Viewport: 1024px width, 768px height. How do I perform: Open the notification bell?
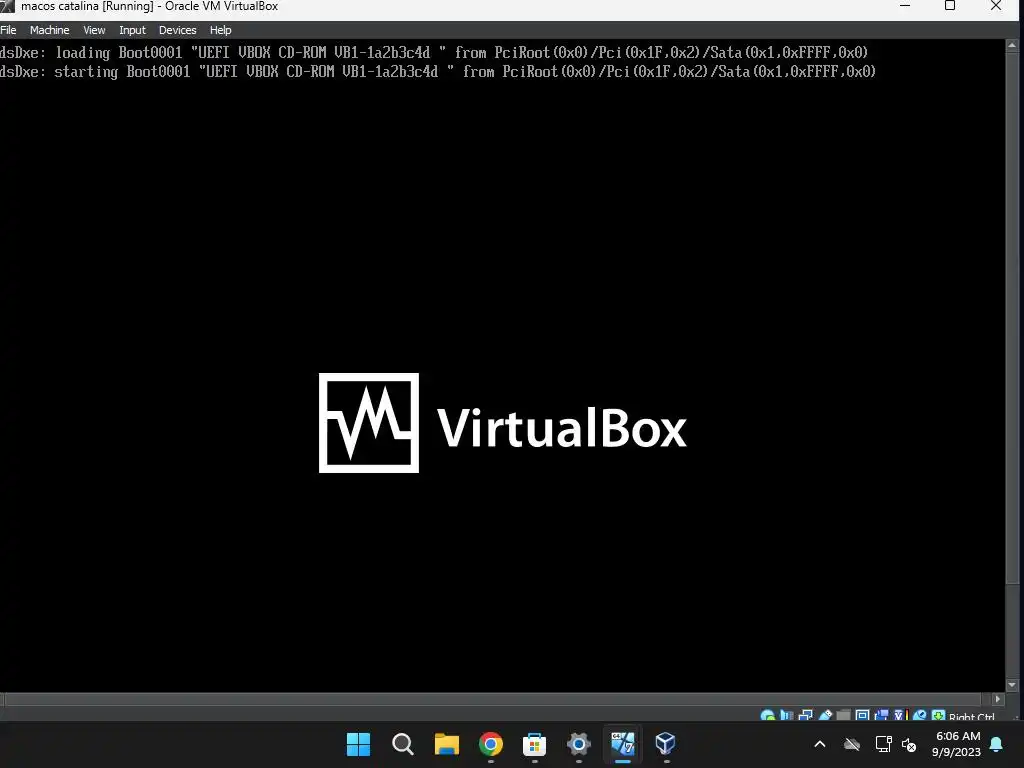(997, 744)
